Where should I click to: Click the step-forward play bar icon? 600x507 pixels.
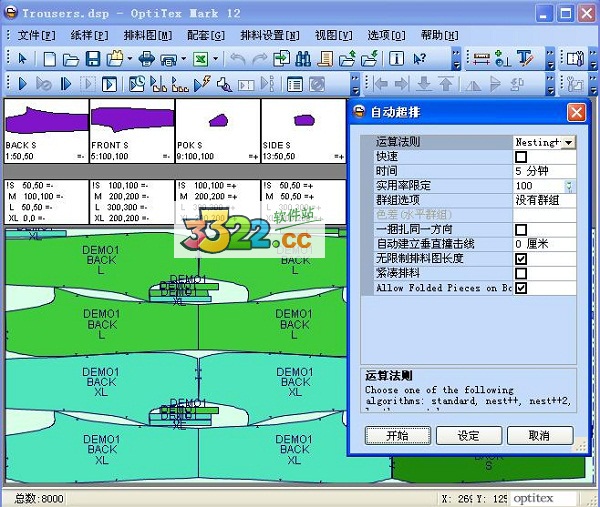click(66, 84)
